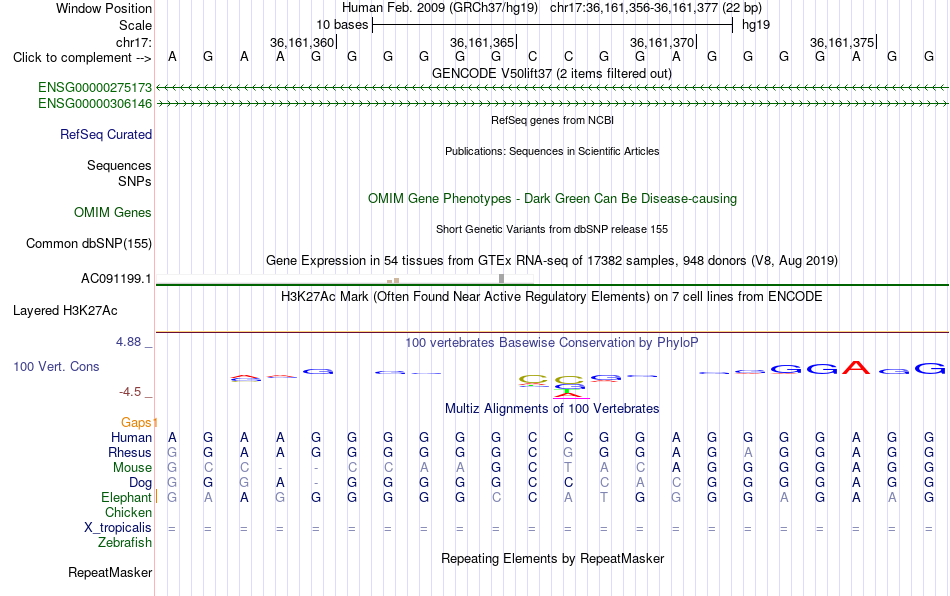950x596 pixels.
Task: Click the 4.88 PhyloP upper scale value
Action: (x=128, y=342)
